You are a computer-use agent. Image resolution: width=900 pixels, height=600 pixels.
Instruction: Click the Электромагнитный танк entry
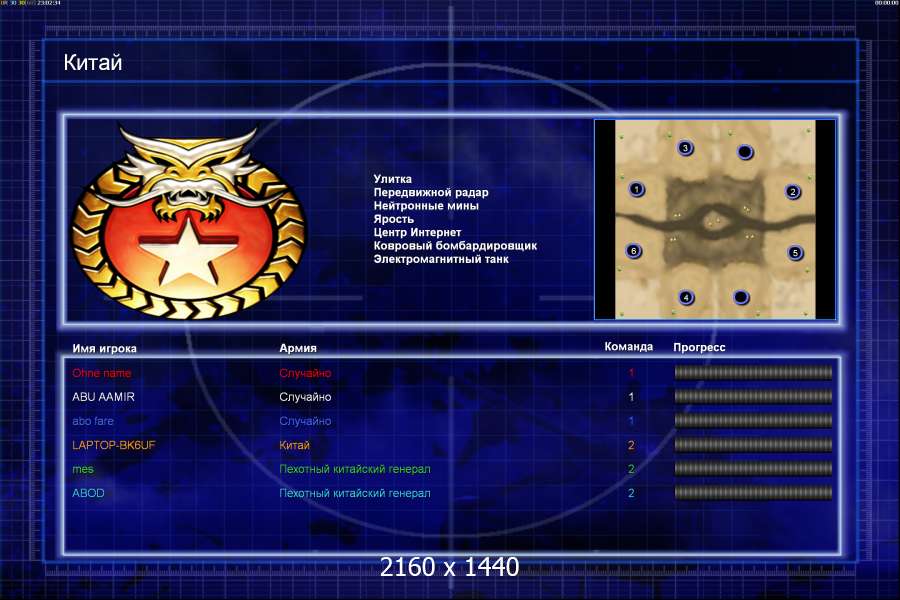[x=441, y=259]
